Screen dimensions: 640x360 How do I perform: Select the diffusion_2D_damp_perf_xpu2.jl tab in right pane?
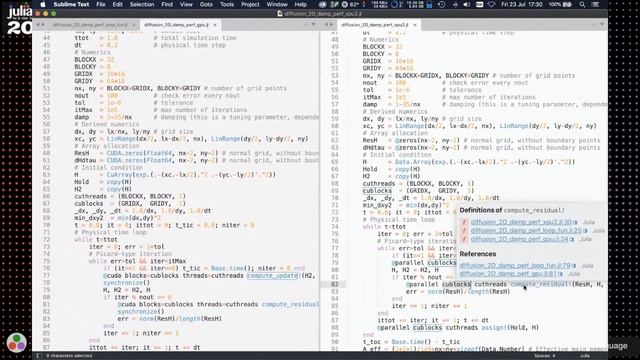(374, 25)
